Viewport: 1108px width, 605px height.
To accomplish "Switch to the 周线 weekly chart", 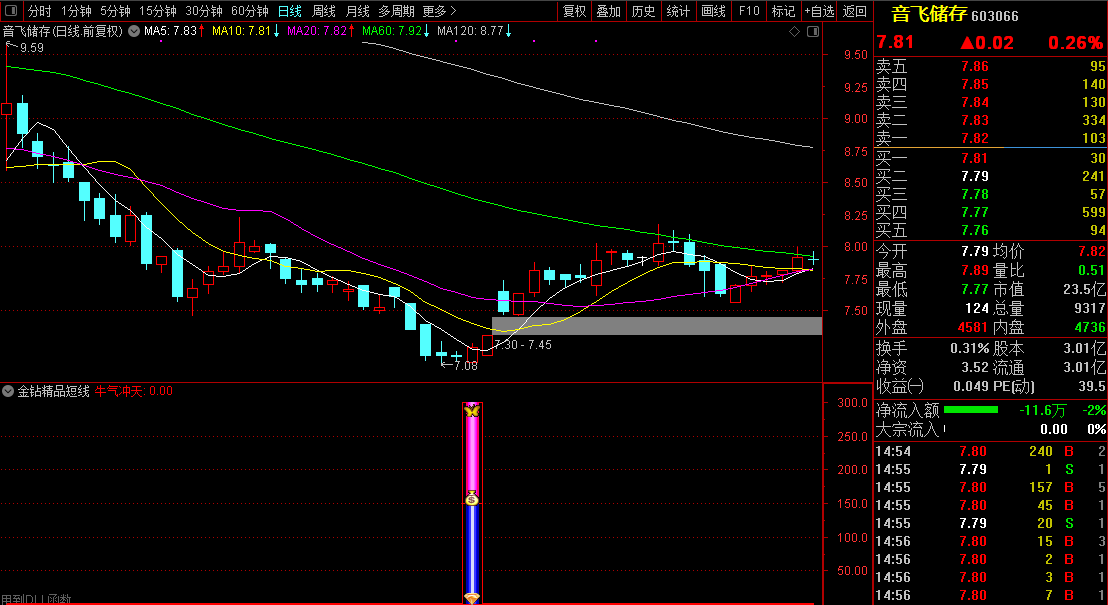I will [x=324, y=11].
